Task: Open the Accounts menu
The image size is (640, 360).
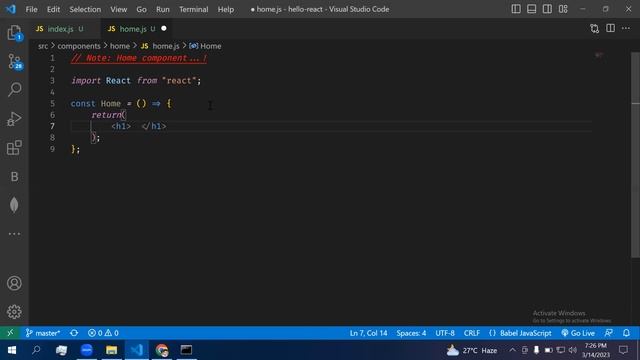Action: point(14,283)
